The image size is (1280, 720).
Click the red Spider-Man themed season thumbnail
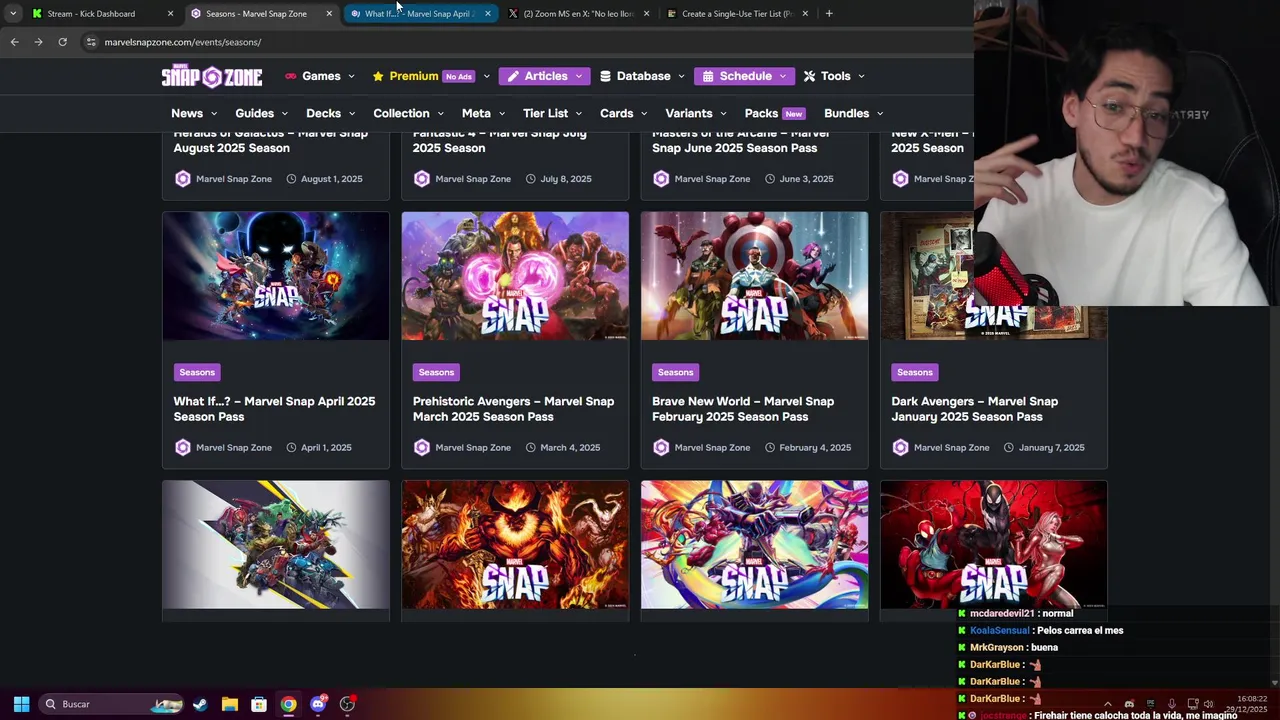[x=993, y=545]
